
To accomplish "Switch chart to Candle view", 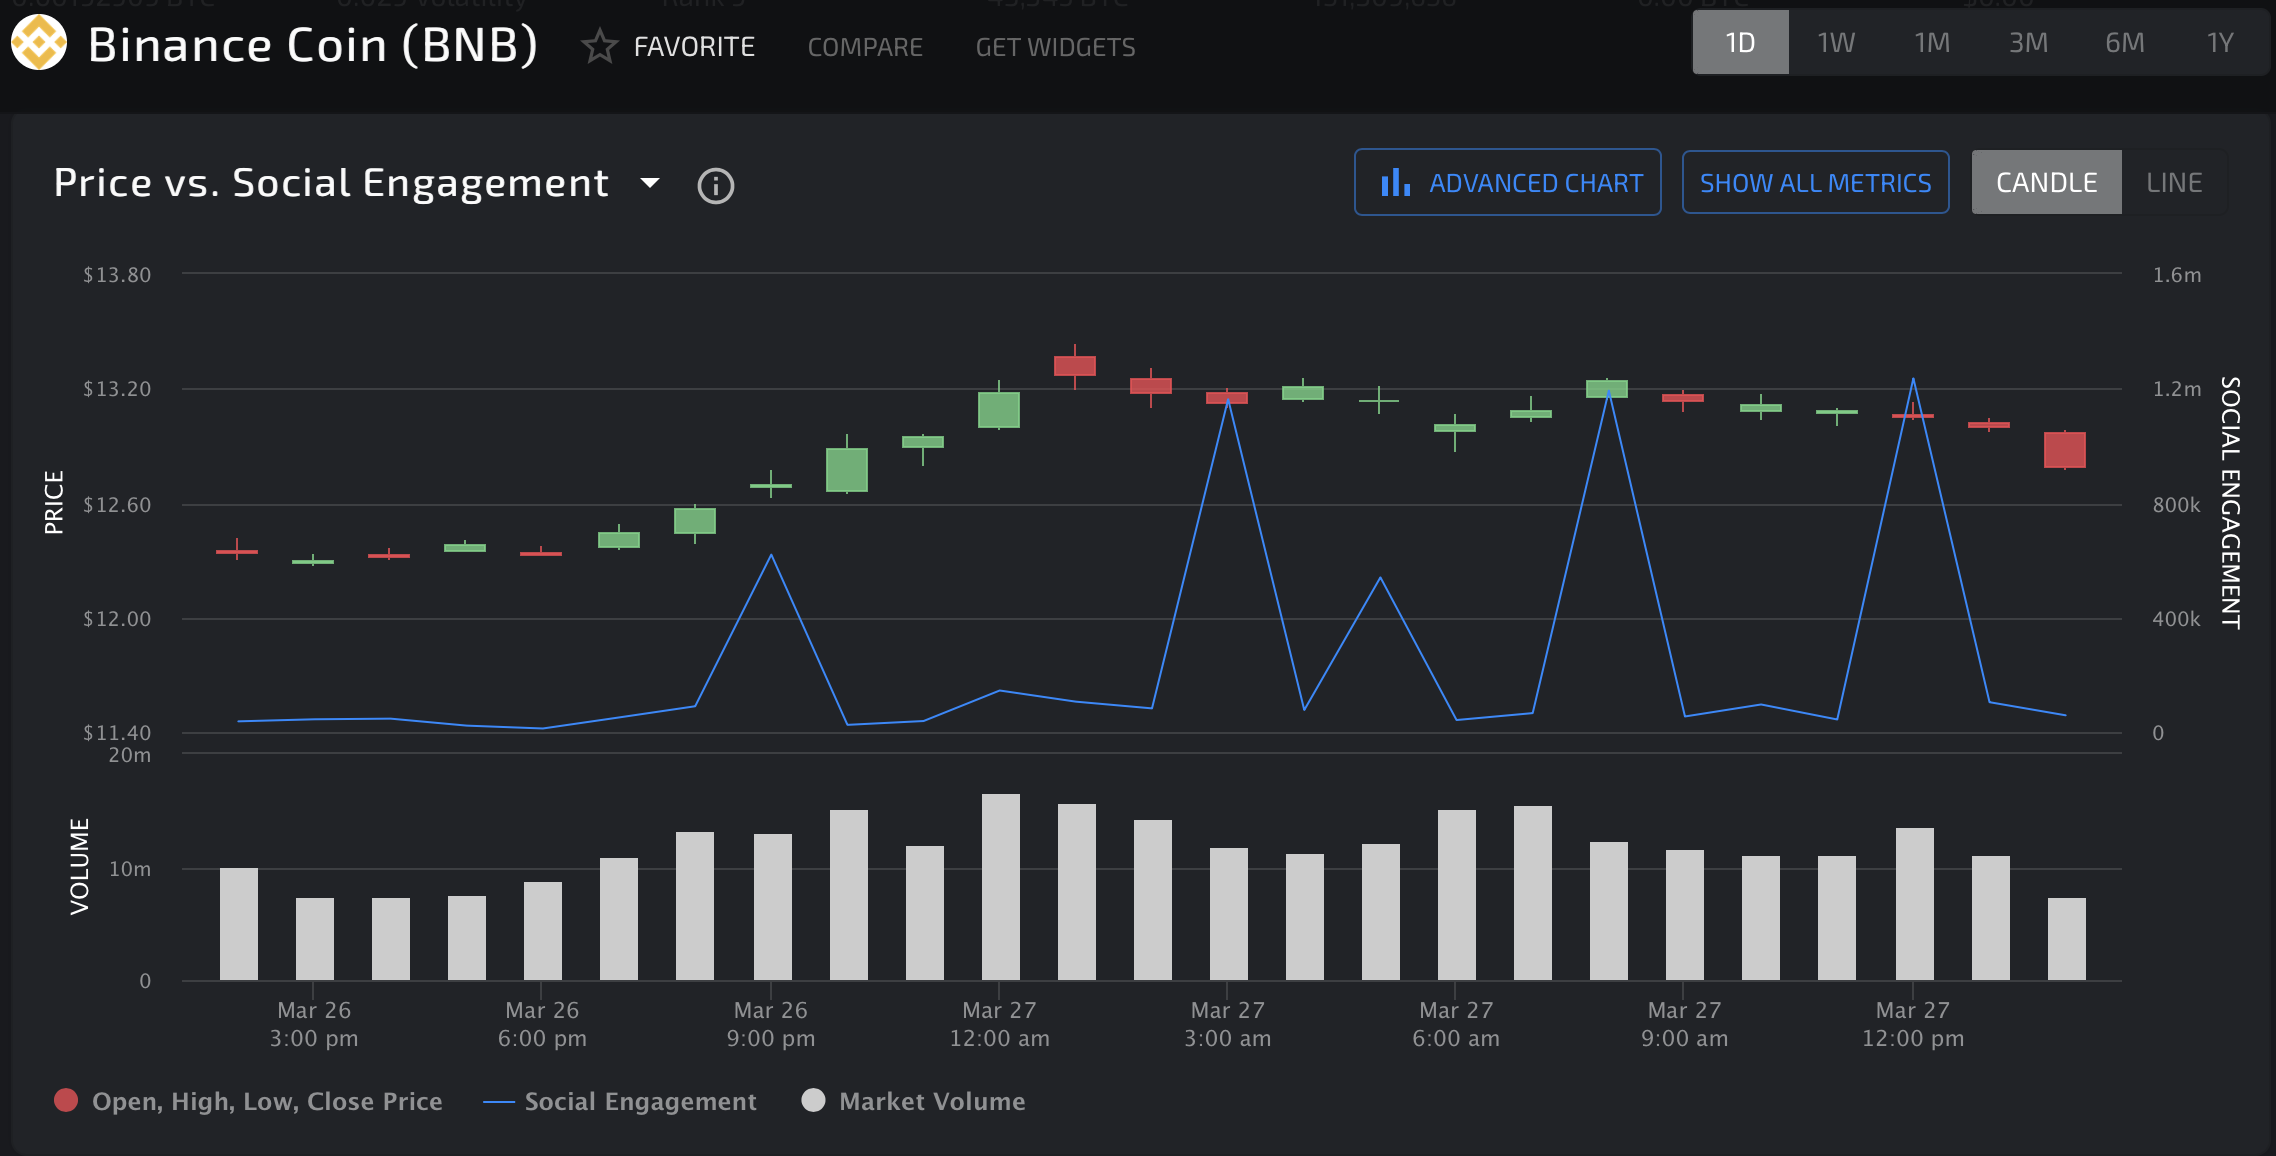I will 2046,182.
